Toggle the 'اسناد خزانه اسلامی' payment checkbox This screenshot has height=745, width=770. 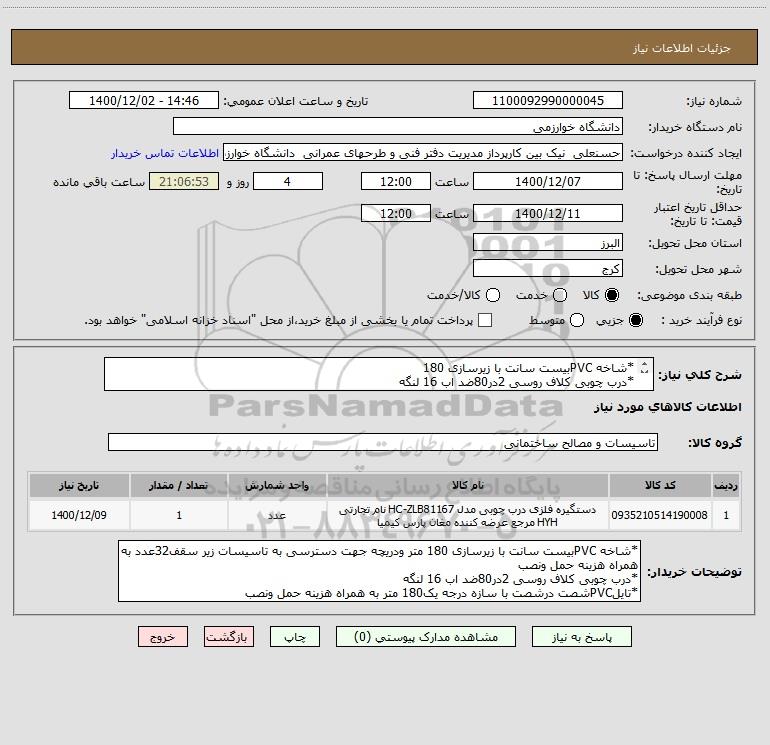click(485, 320)
